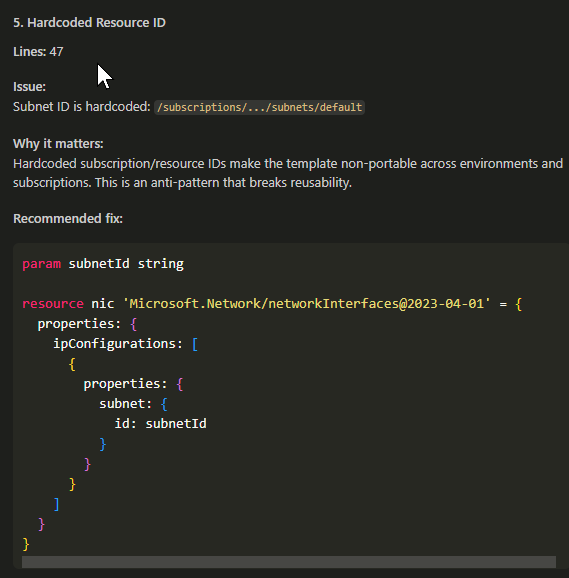This screenshot has width=569, height=578.
Task: Click the 'ipConfigurations:' line in code
Action: coord(118,344)
